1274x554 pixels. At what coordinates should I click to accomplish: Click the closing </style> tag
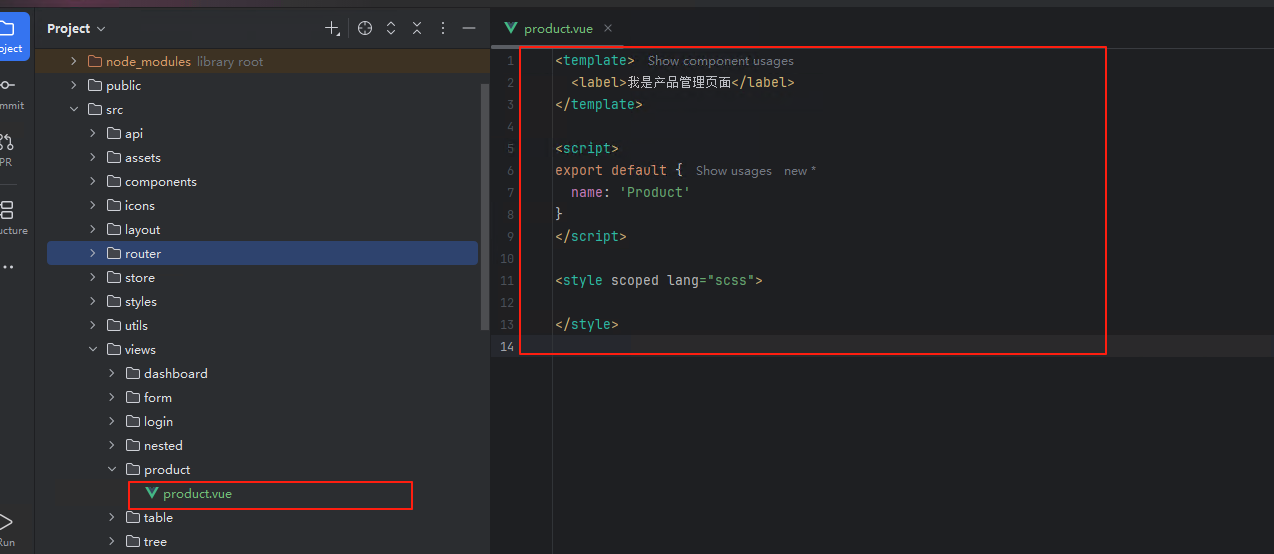pos(587,325)
